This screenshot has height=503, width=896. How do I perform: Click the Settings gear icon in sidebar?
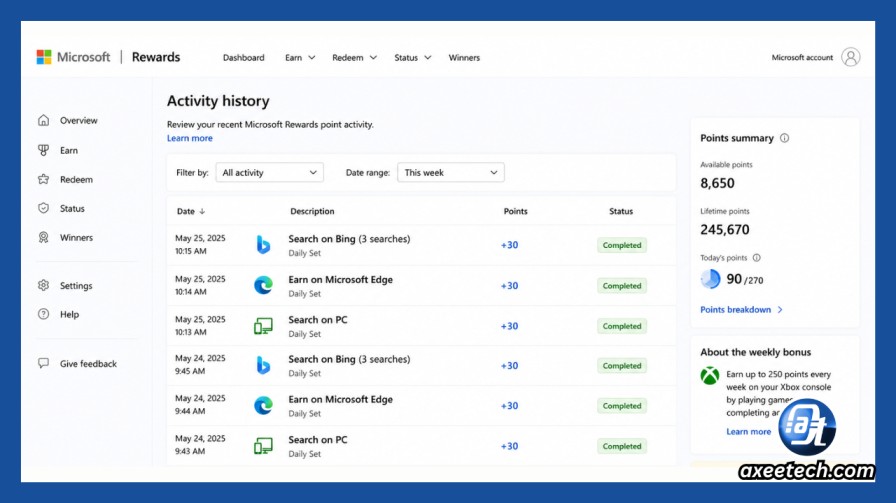[43, 285]
